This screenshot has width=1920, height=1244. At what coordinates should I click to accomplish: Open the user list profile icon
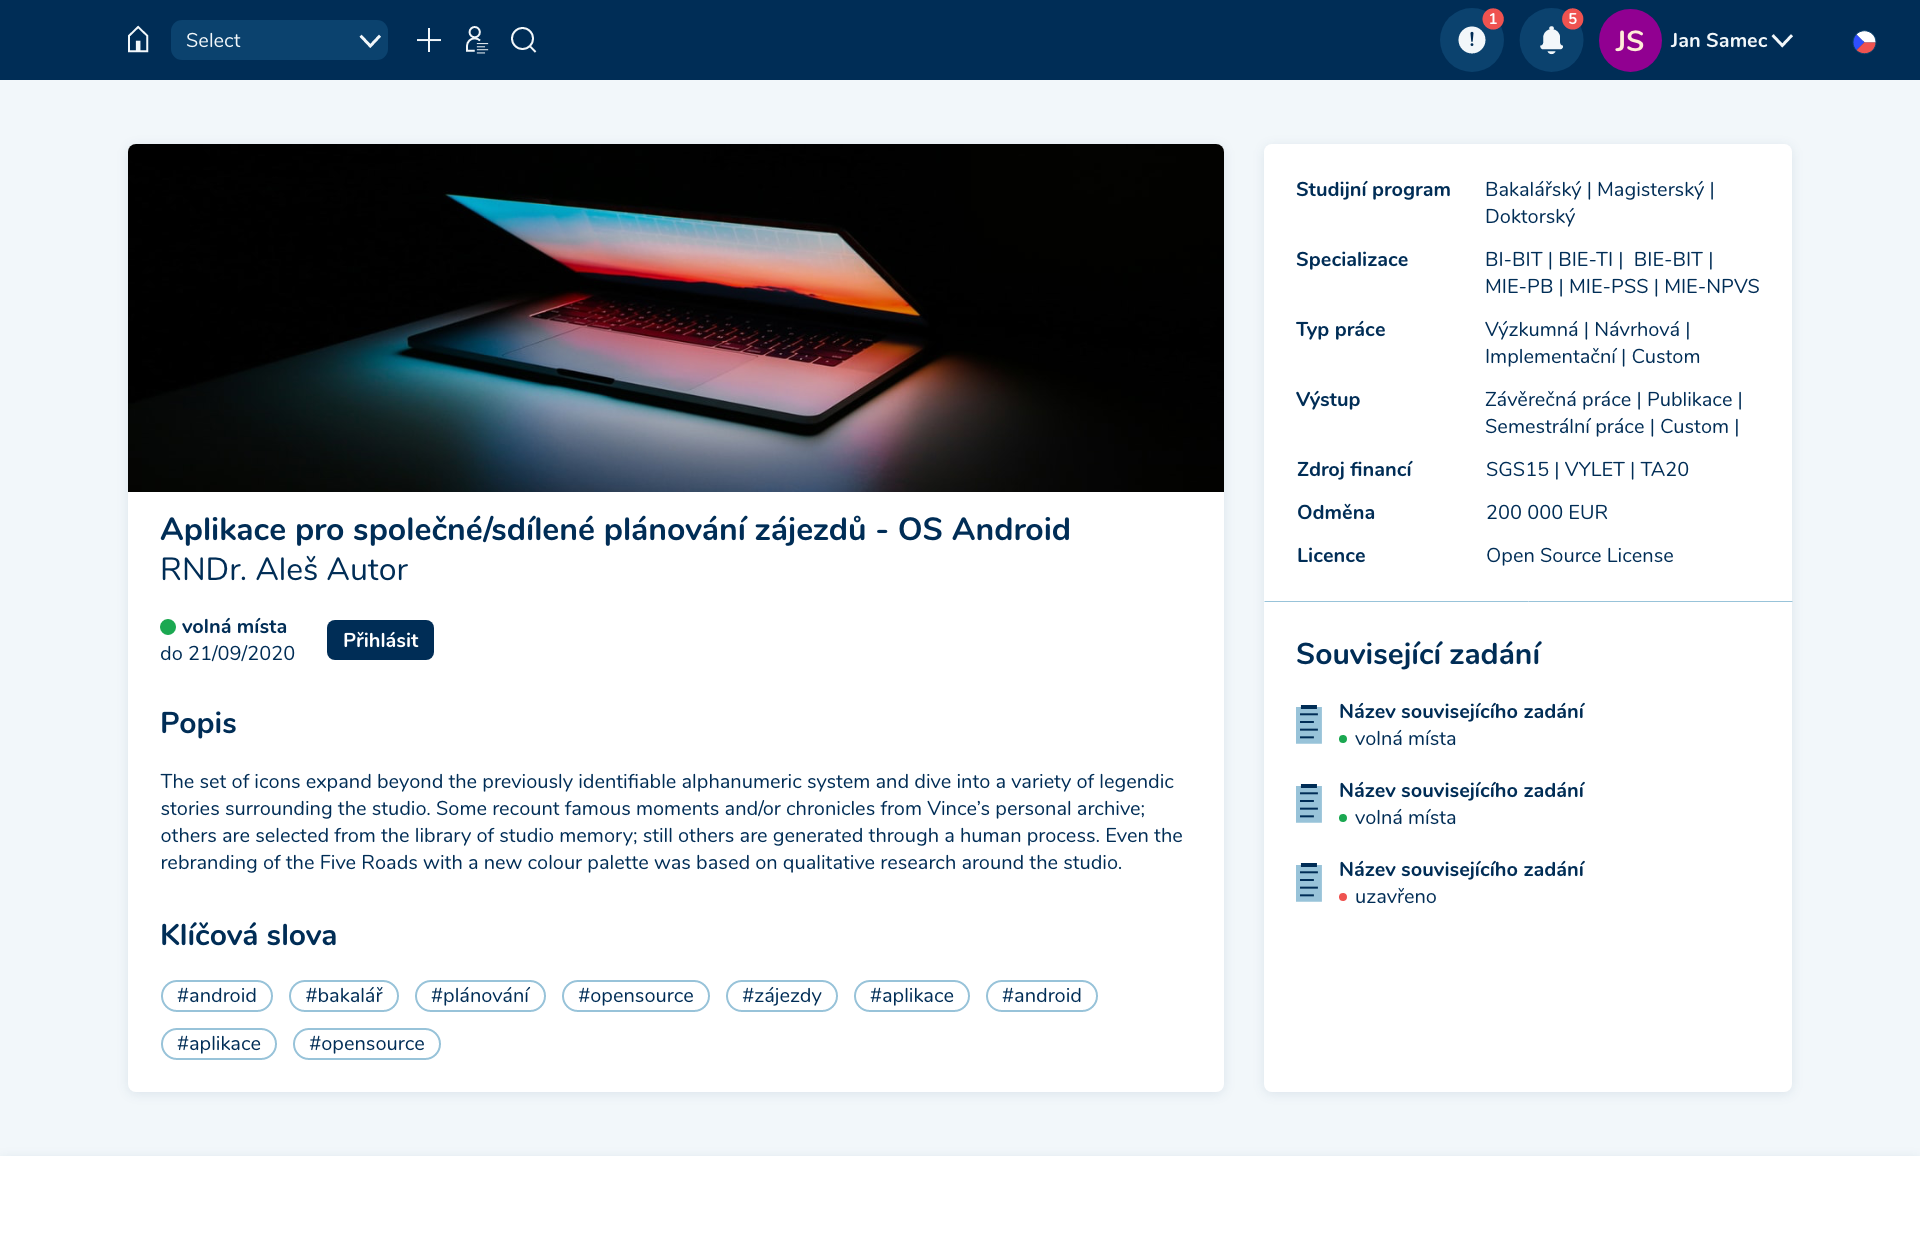tap(476, 40)
